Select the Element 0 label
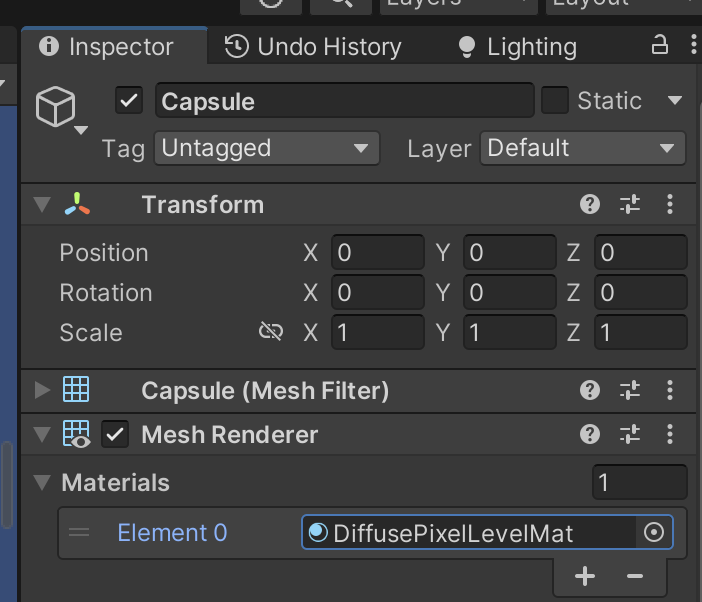The height and width of the screenshot is (602, 702). 172,533
